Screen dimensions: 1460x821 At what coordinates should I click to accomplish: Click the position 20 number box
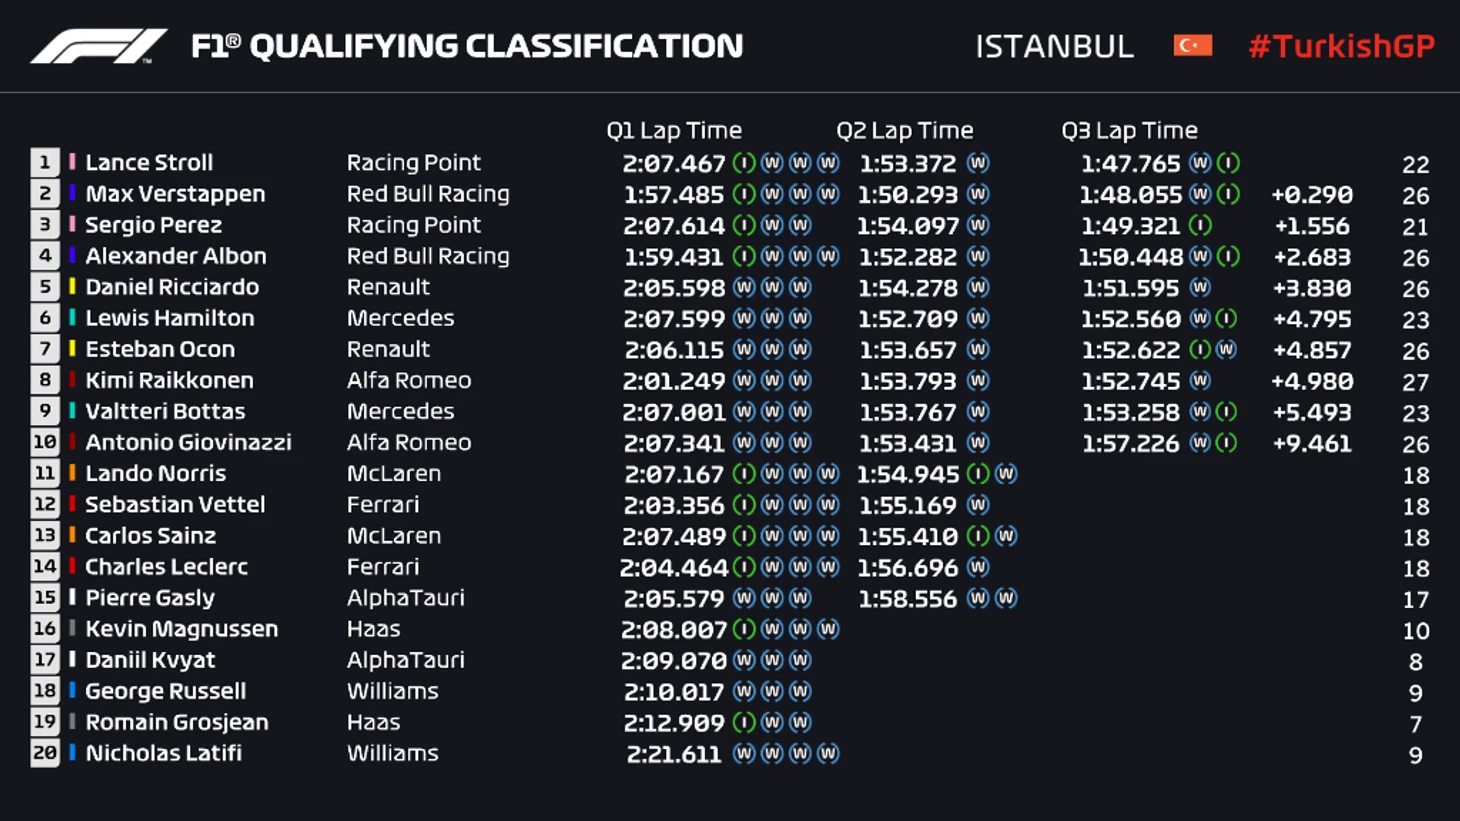[x=45, y=753]
